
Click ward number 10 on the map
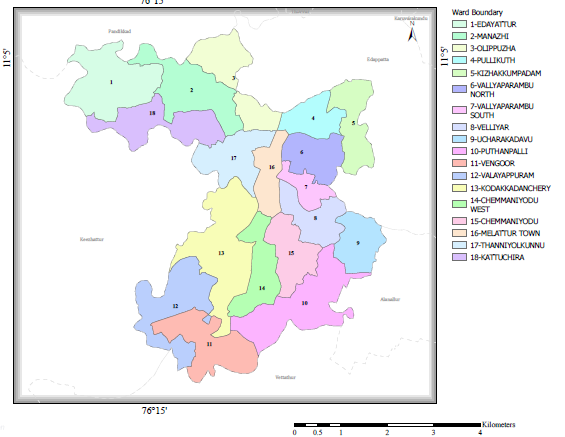pyautogui.click(x=304, y=303)
